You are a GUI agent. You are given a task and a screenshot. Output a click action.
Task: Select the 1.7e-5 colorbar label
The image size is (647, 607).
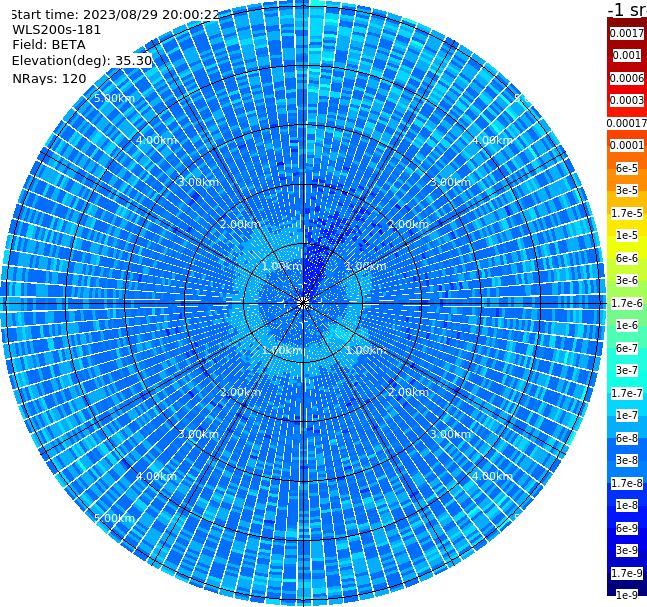coord(626,213)
